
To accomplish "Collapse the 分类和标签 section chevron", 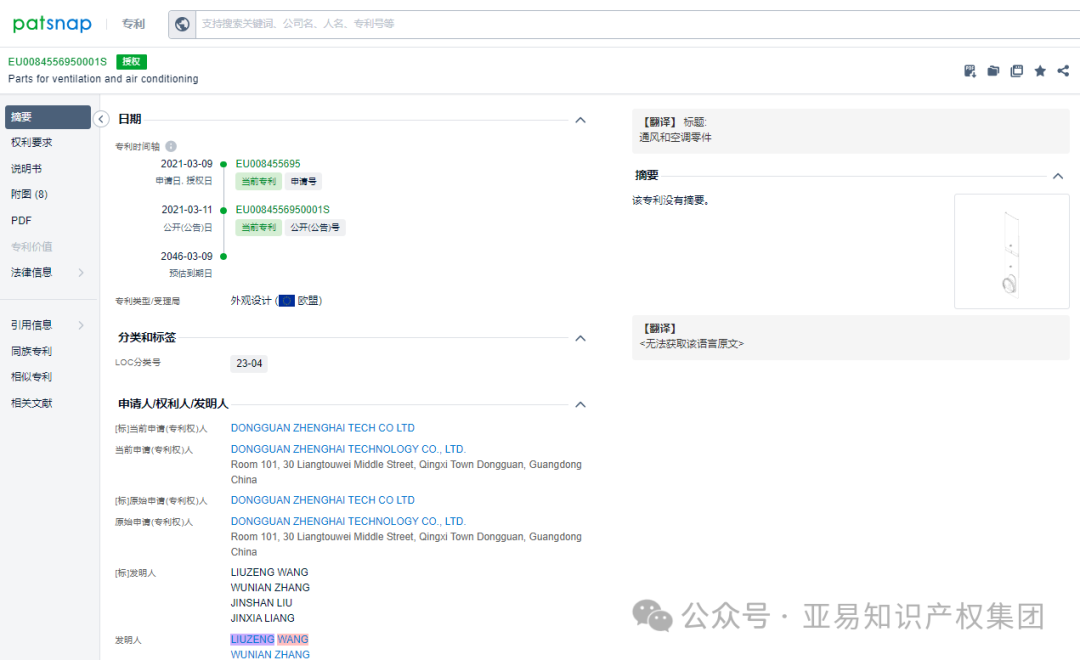I will tap(581, 338).
